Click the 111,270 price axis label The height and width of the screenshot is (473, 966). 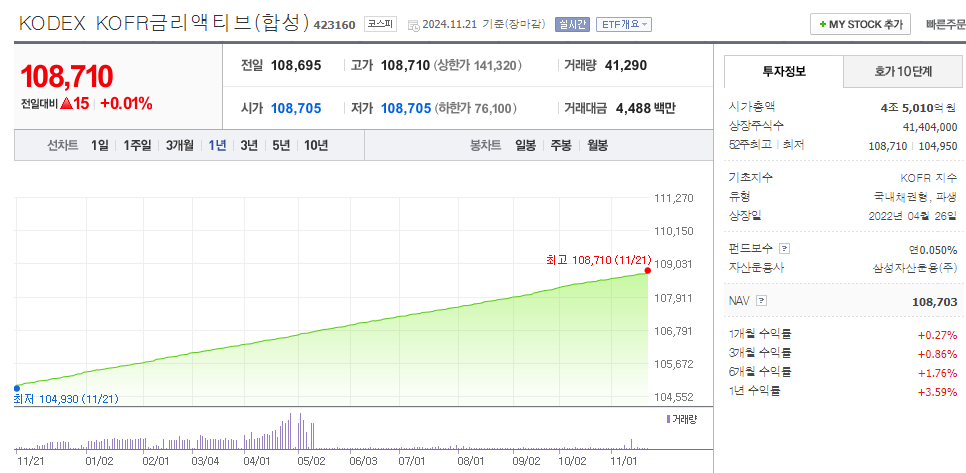[673, 198]
